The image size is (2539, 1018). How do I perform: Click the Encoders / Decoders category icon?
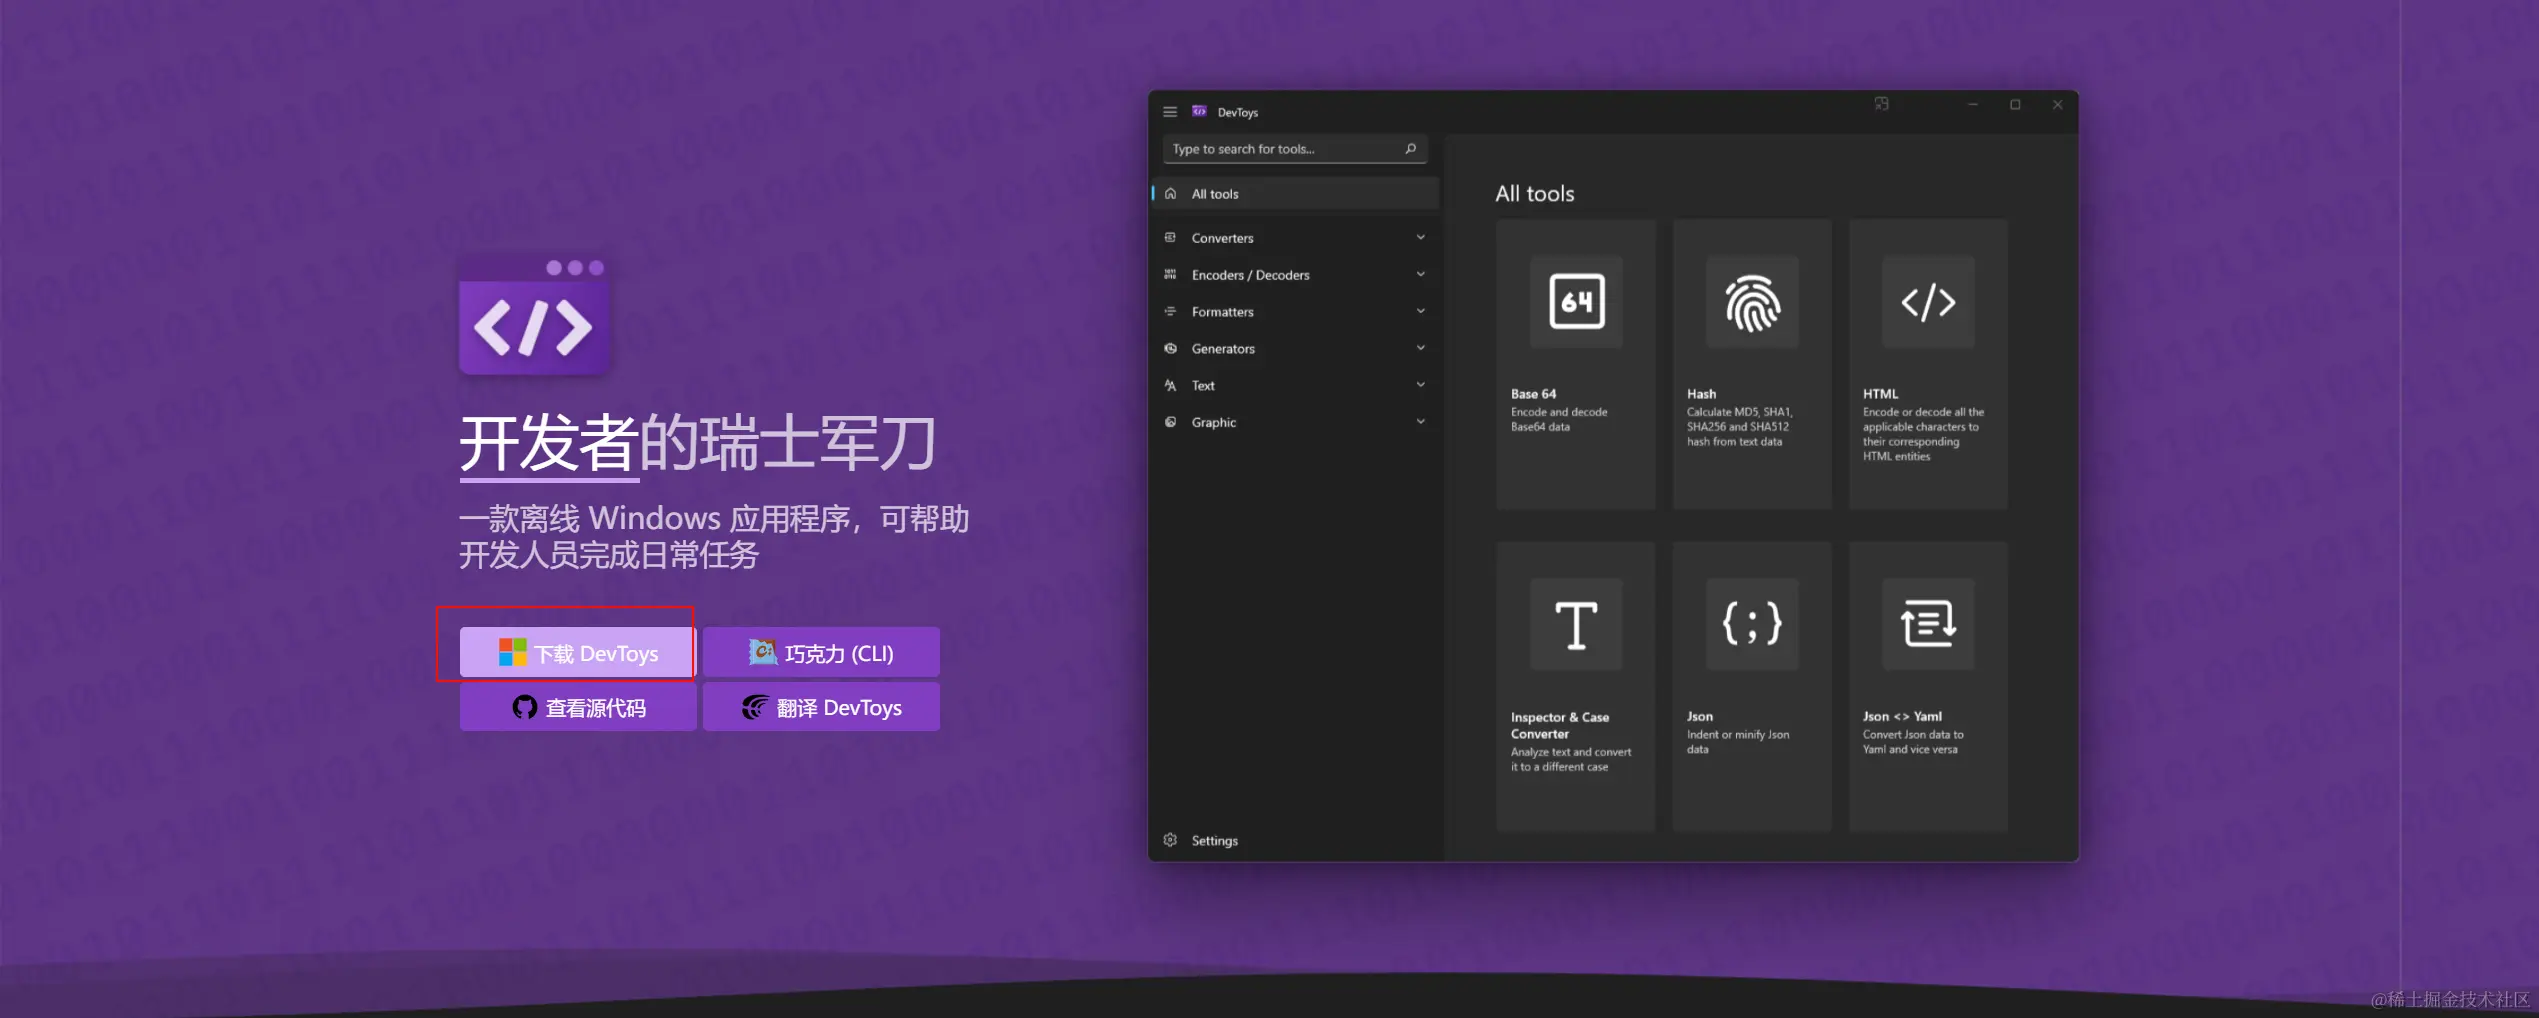(x=1170, y=275)
